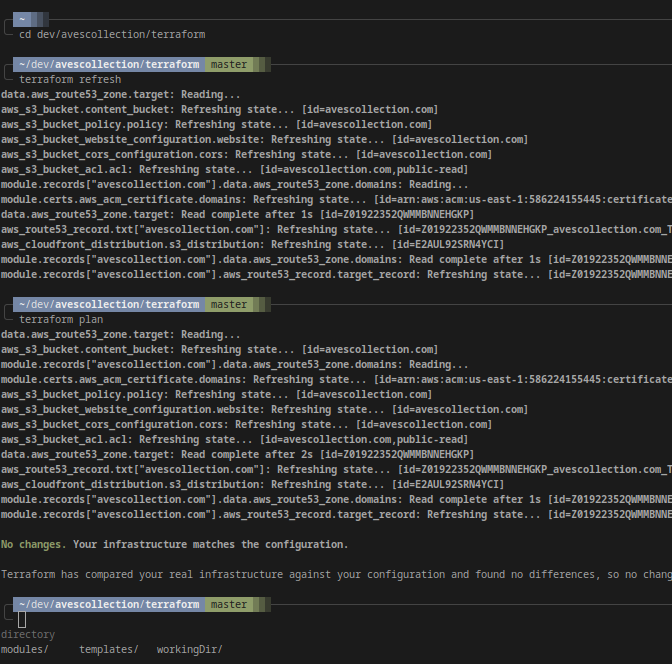Click 'Your infrastructure matches the configuration.' message
This screenshot has height=664, width=672.
point(210,544)
